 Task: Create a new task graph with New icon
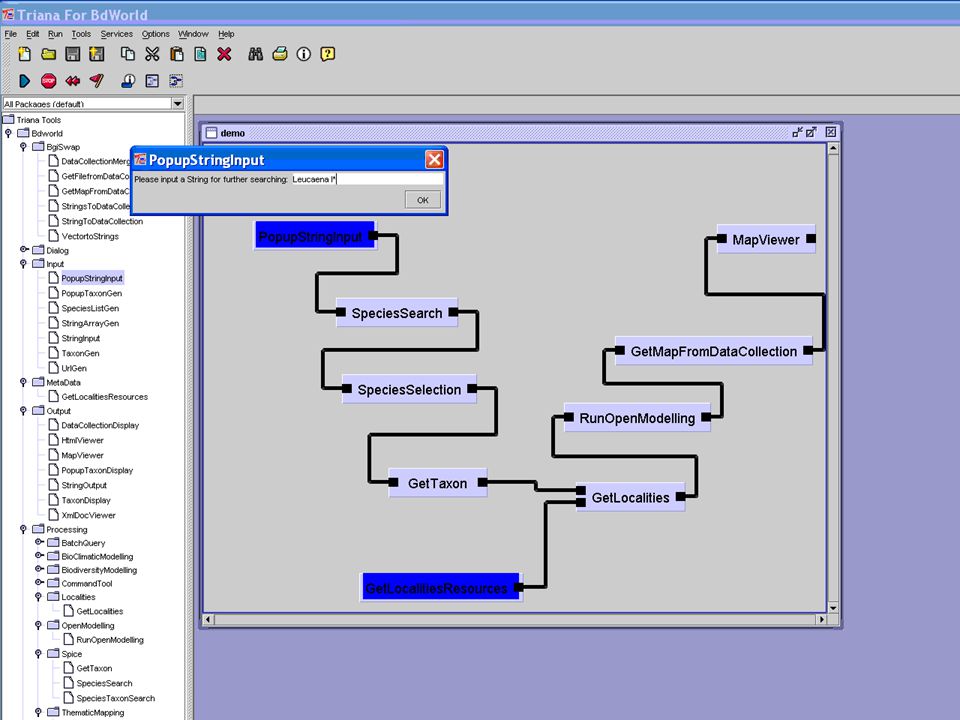coord(24,54)
